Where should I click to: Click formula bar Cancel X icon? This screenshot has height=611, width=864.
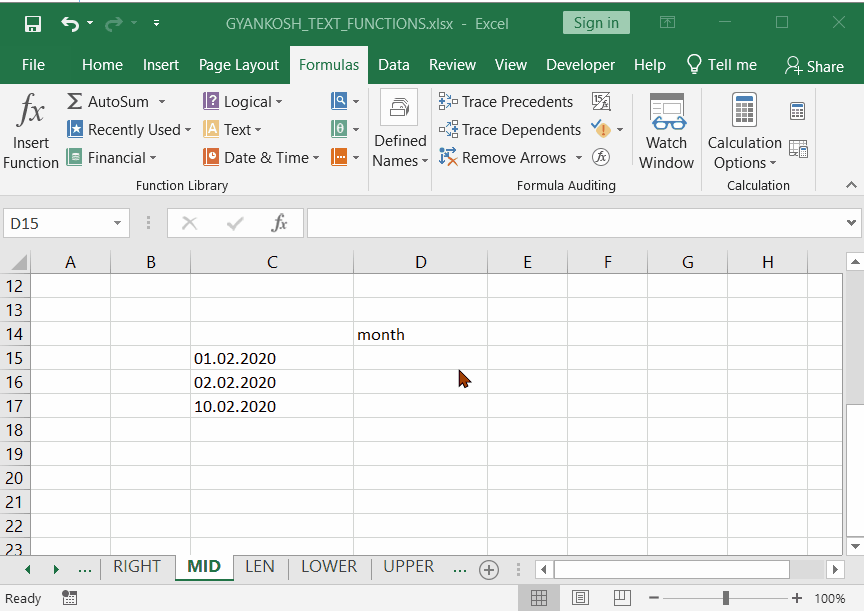[189, 223]
